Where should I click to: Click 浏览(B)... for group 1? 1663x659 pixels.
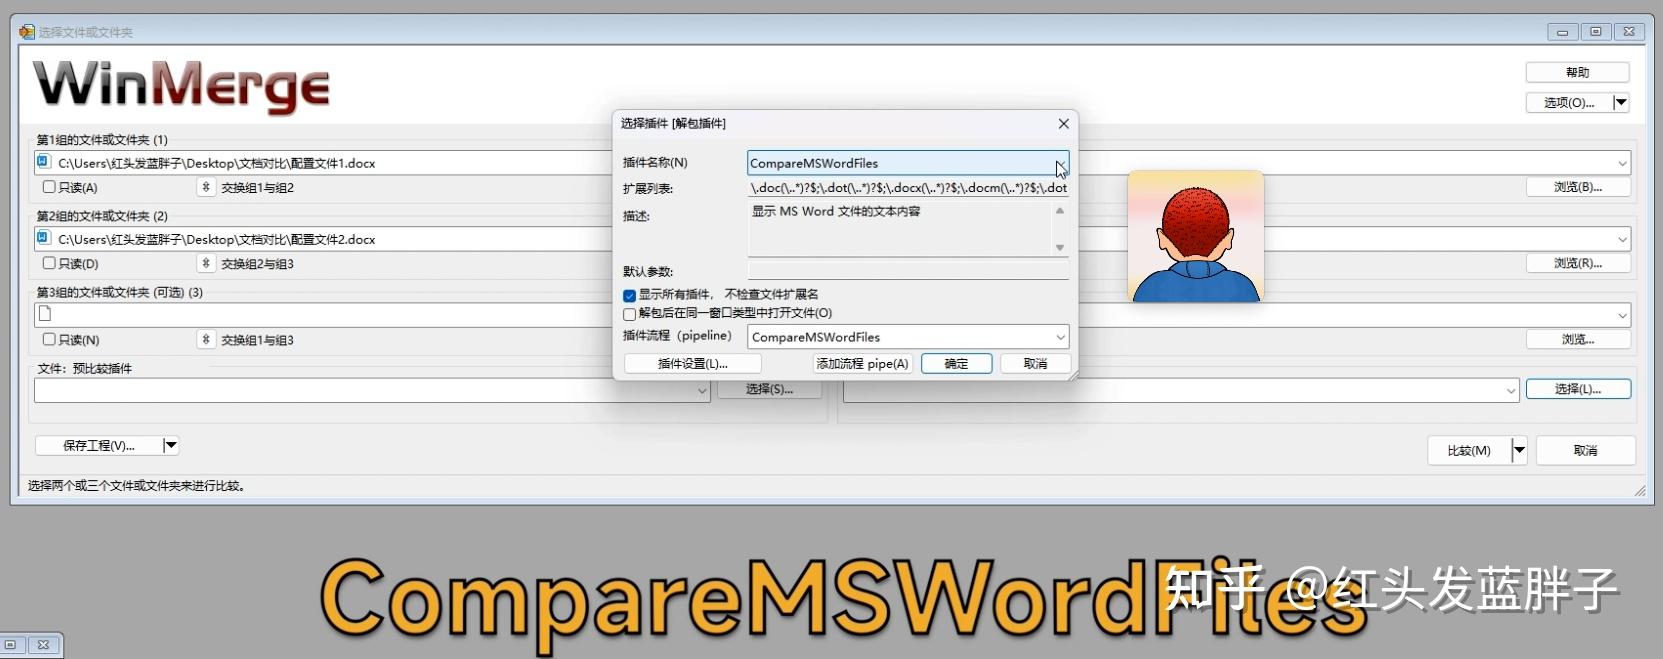1578,187
